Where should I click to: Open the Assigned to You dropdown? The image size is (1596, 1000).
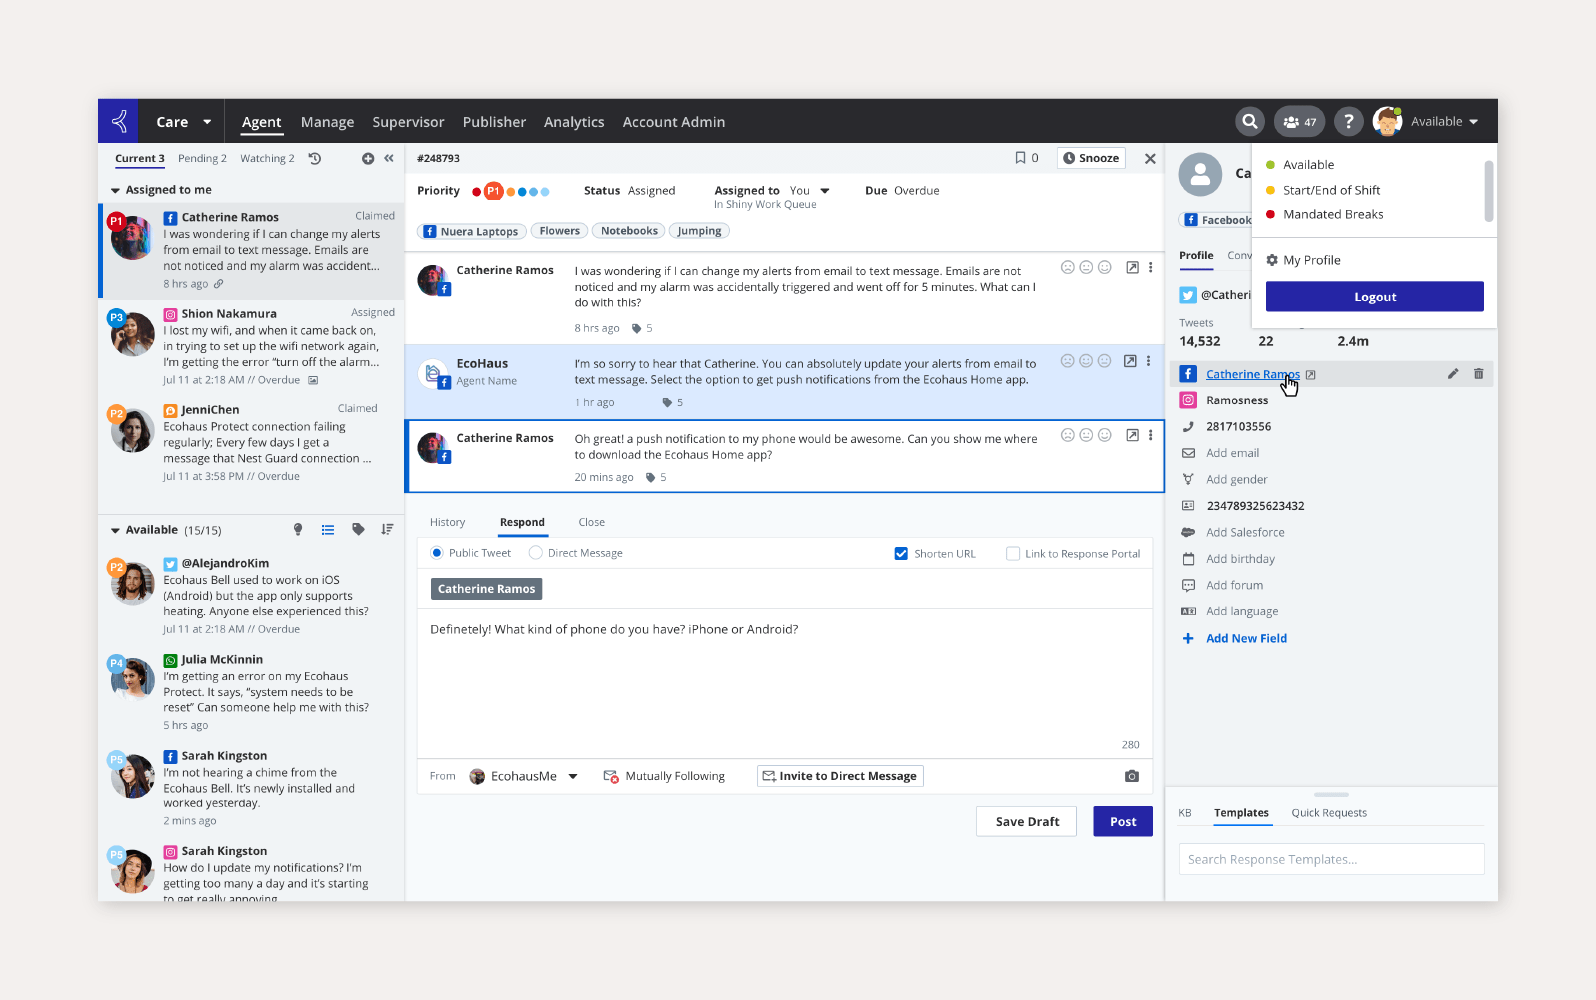[824, 191]
